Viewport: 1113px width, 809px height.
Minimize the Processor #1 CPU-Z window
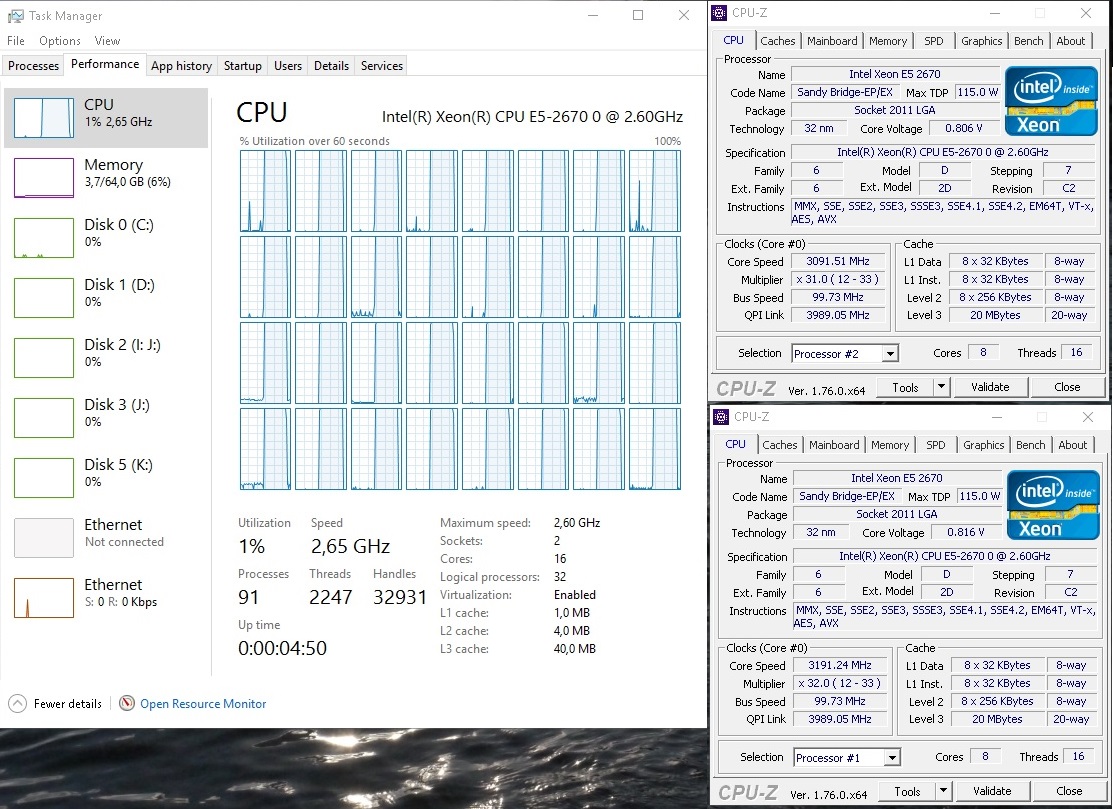click(x=997, y=417)
